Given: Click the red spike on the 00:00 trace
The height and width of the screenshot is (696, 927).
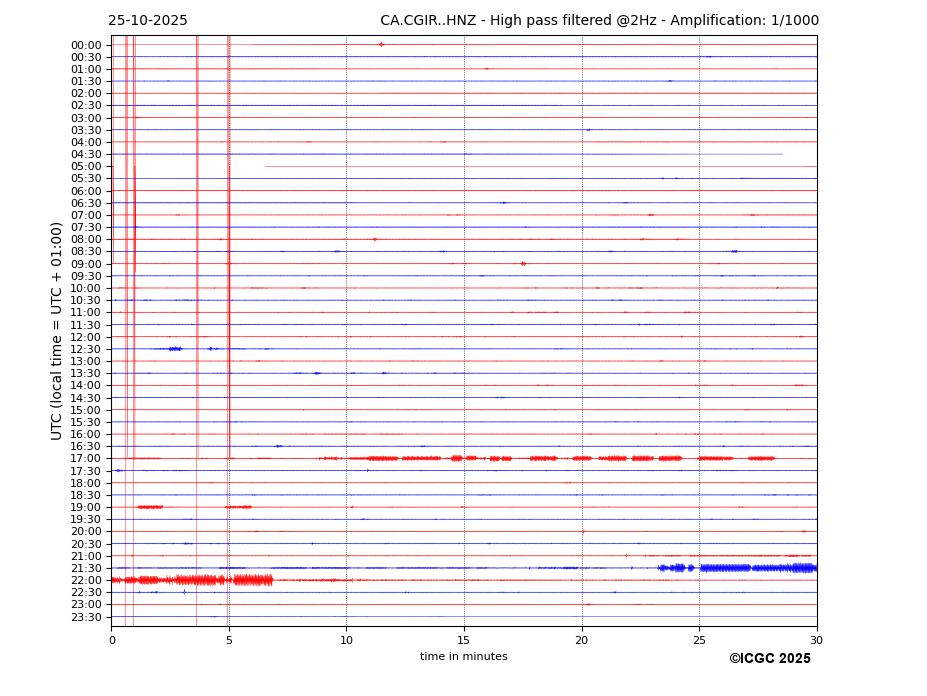Looking at the screenshot, I should point(381,44).
